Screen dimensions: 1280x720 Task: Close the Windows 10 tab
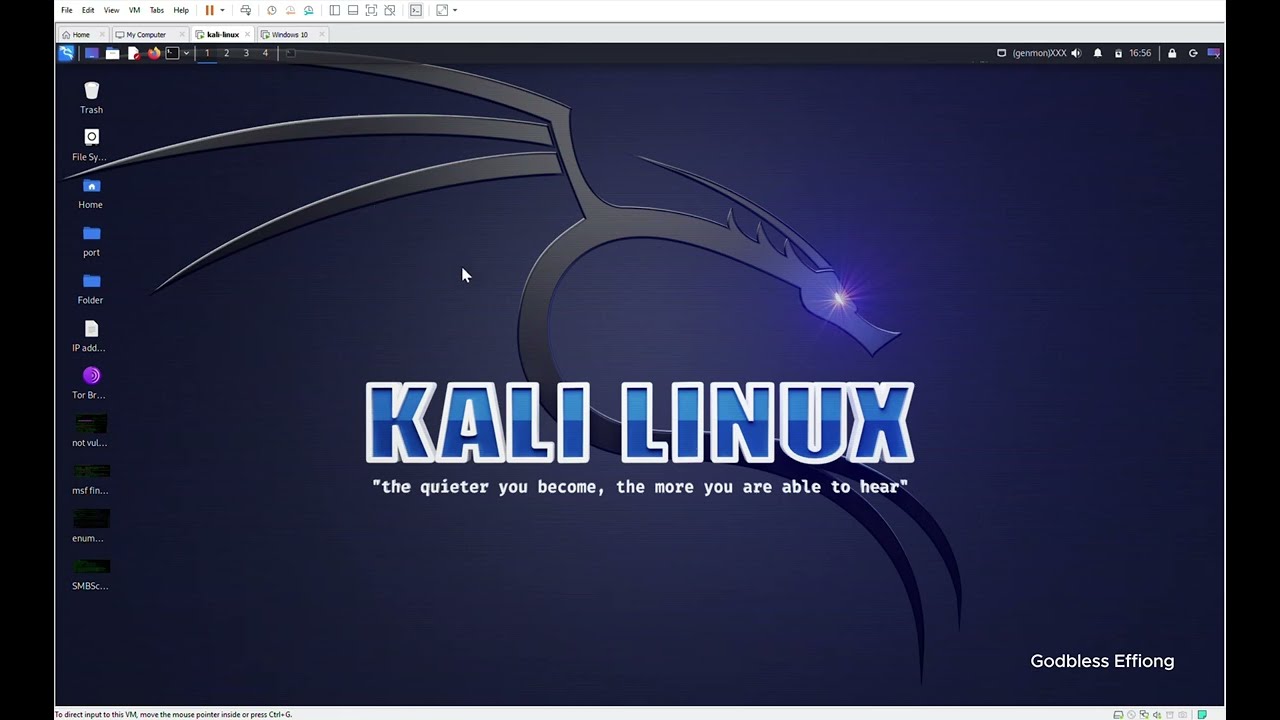[321, 34]
